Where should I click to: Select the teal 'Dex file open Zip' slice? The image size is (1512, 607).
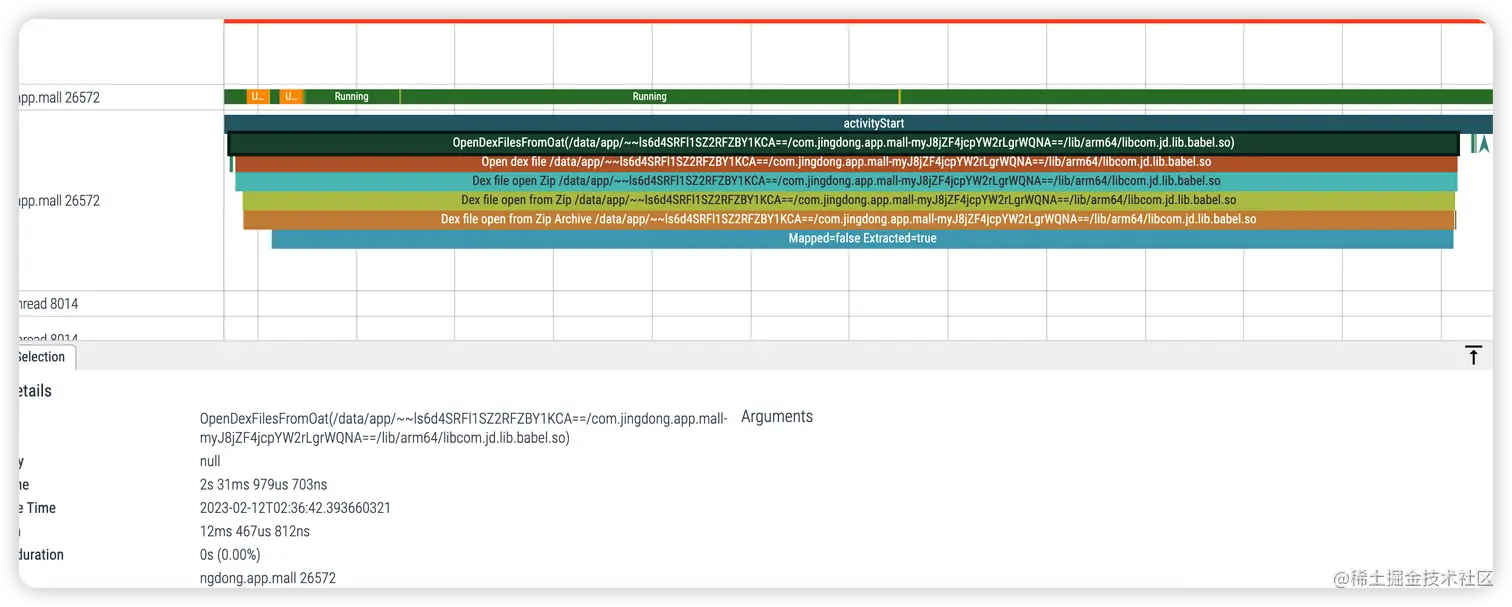point(846,181)
